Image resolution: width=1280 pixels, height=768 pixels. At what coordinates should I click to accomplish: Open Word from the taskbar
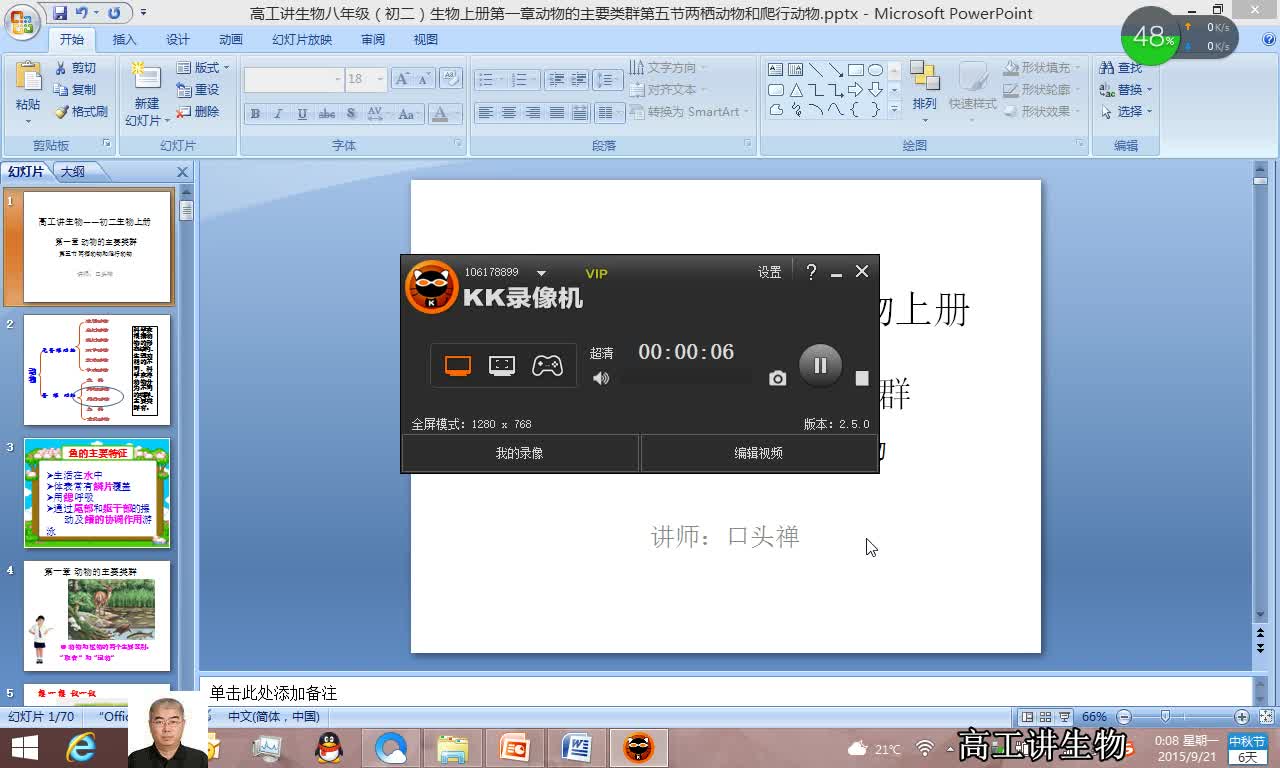coord(577,747)
